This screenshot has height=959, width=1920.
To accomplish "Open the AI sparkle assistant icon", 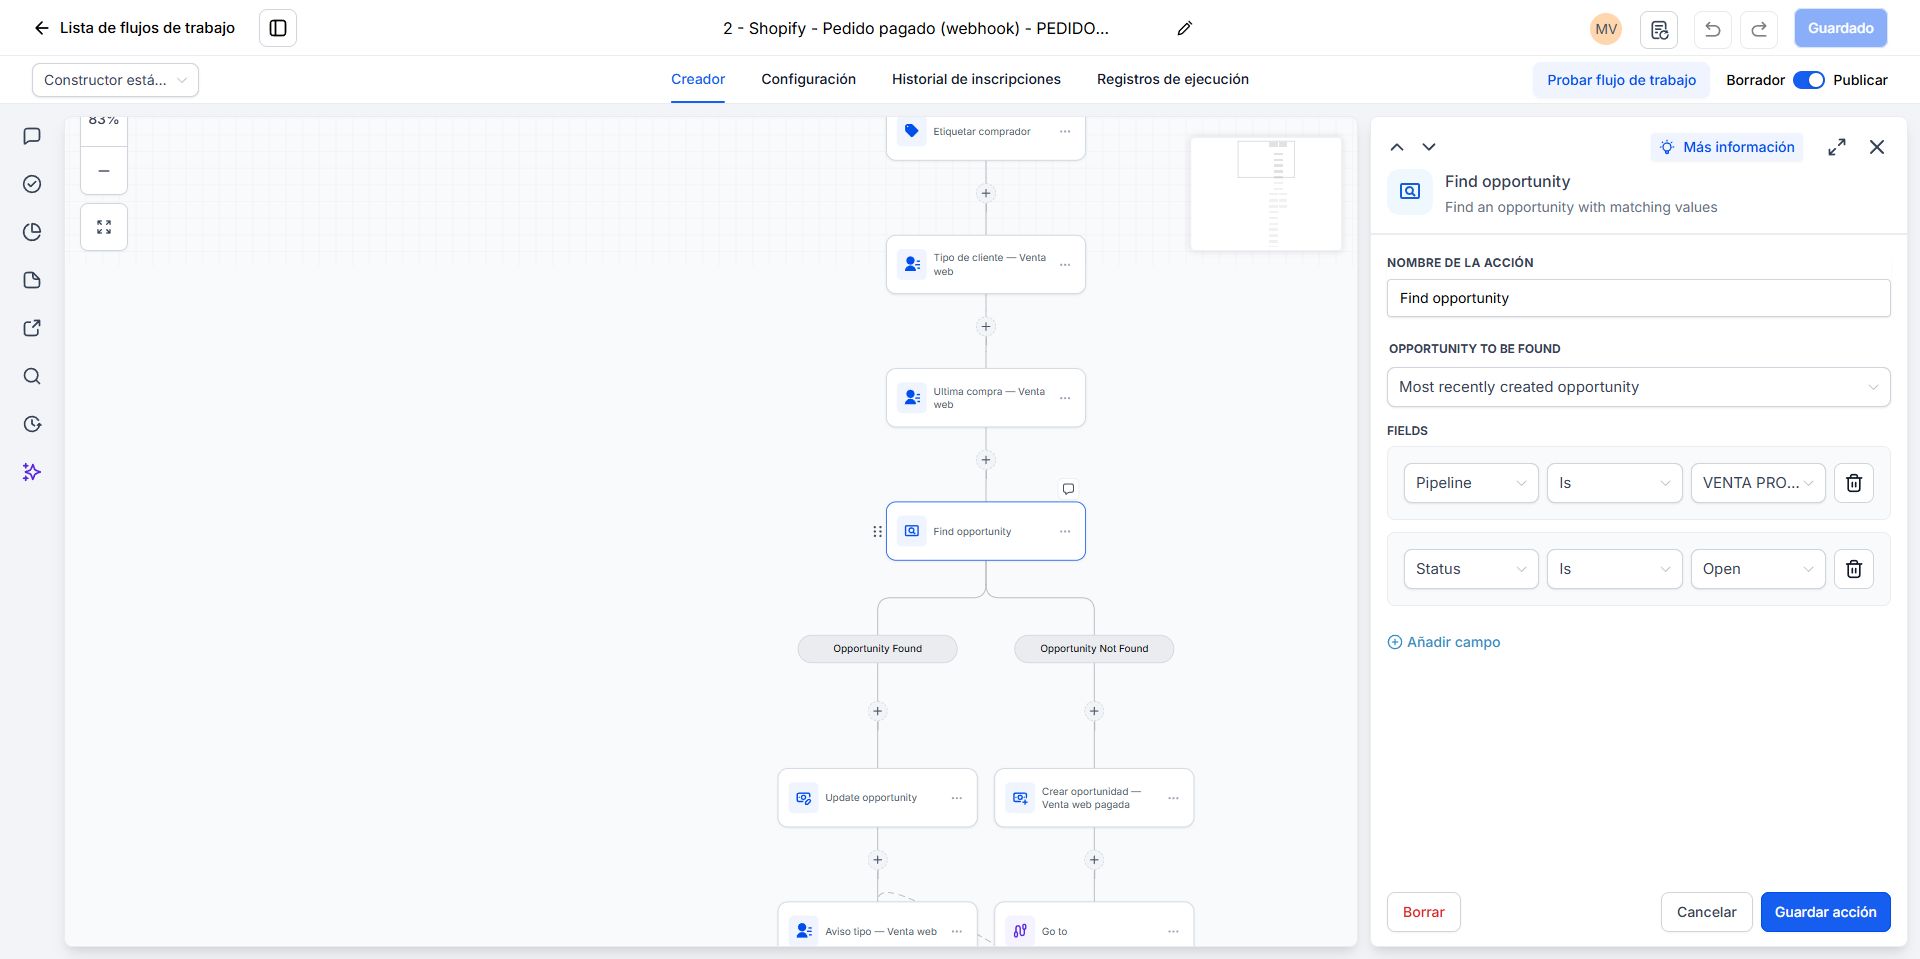I will coord(32,472).
